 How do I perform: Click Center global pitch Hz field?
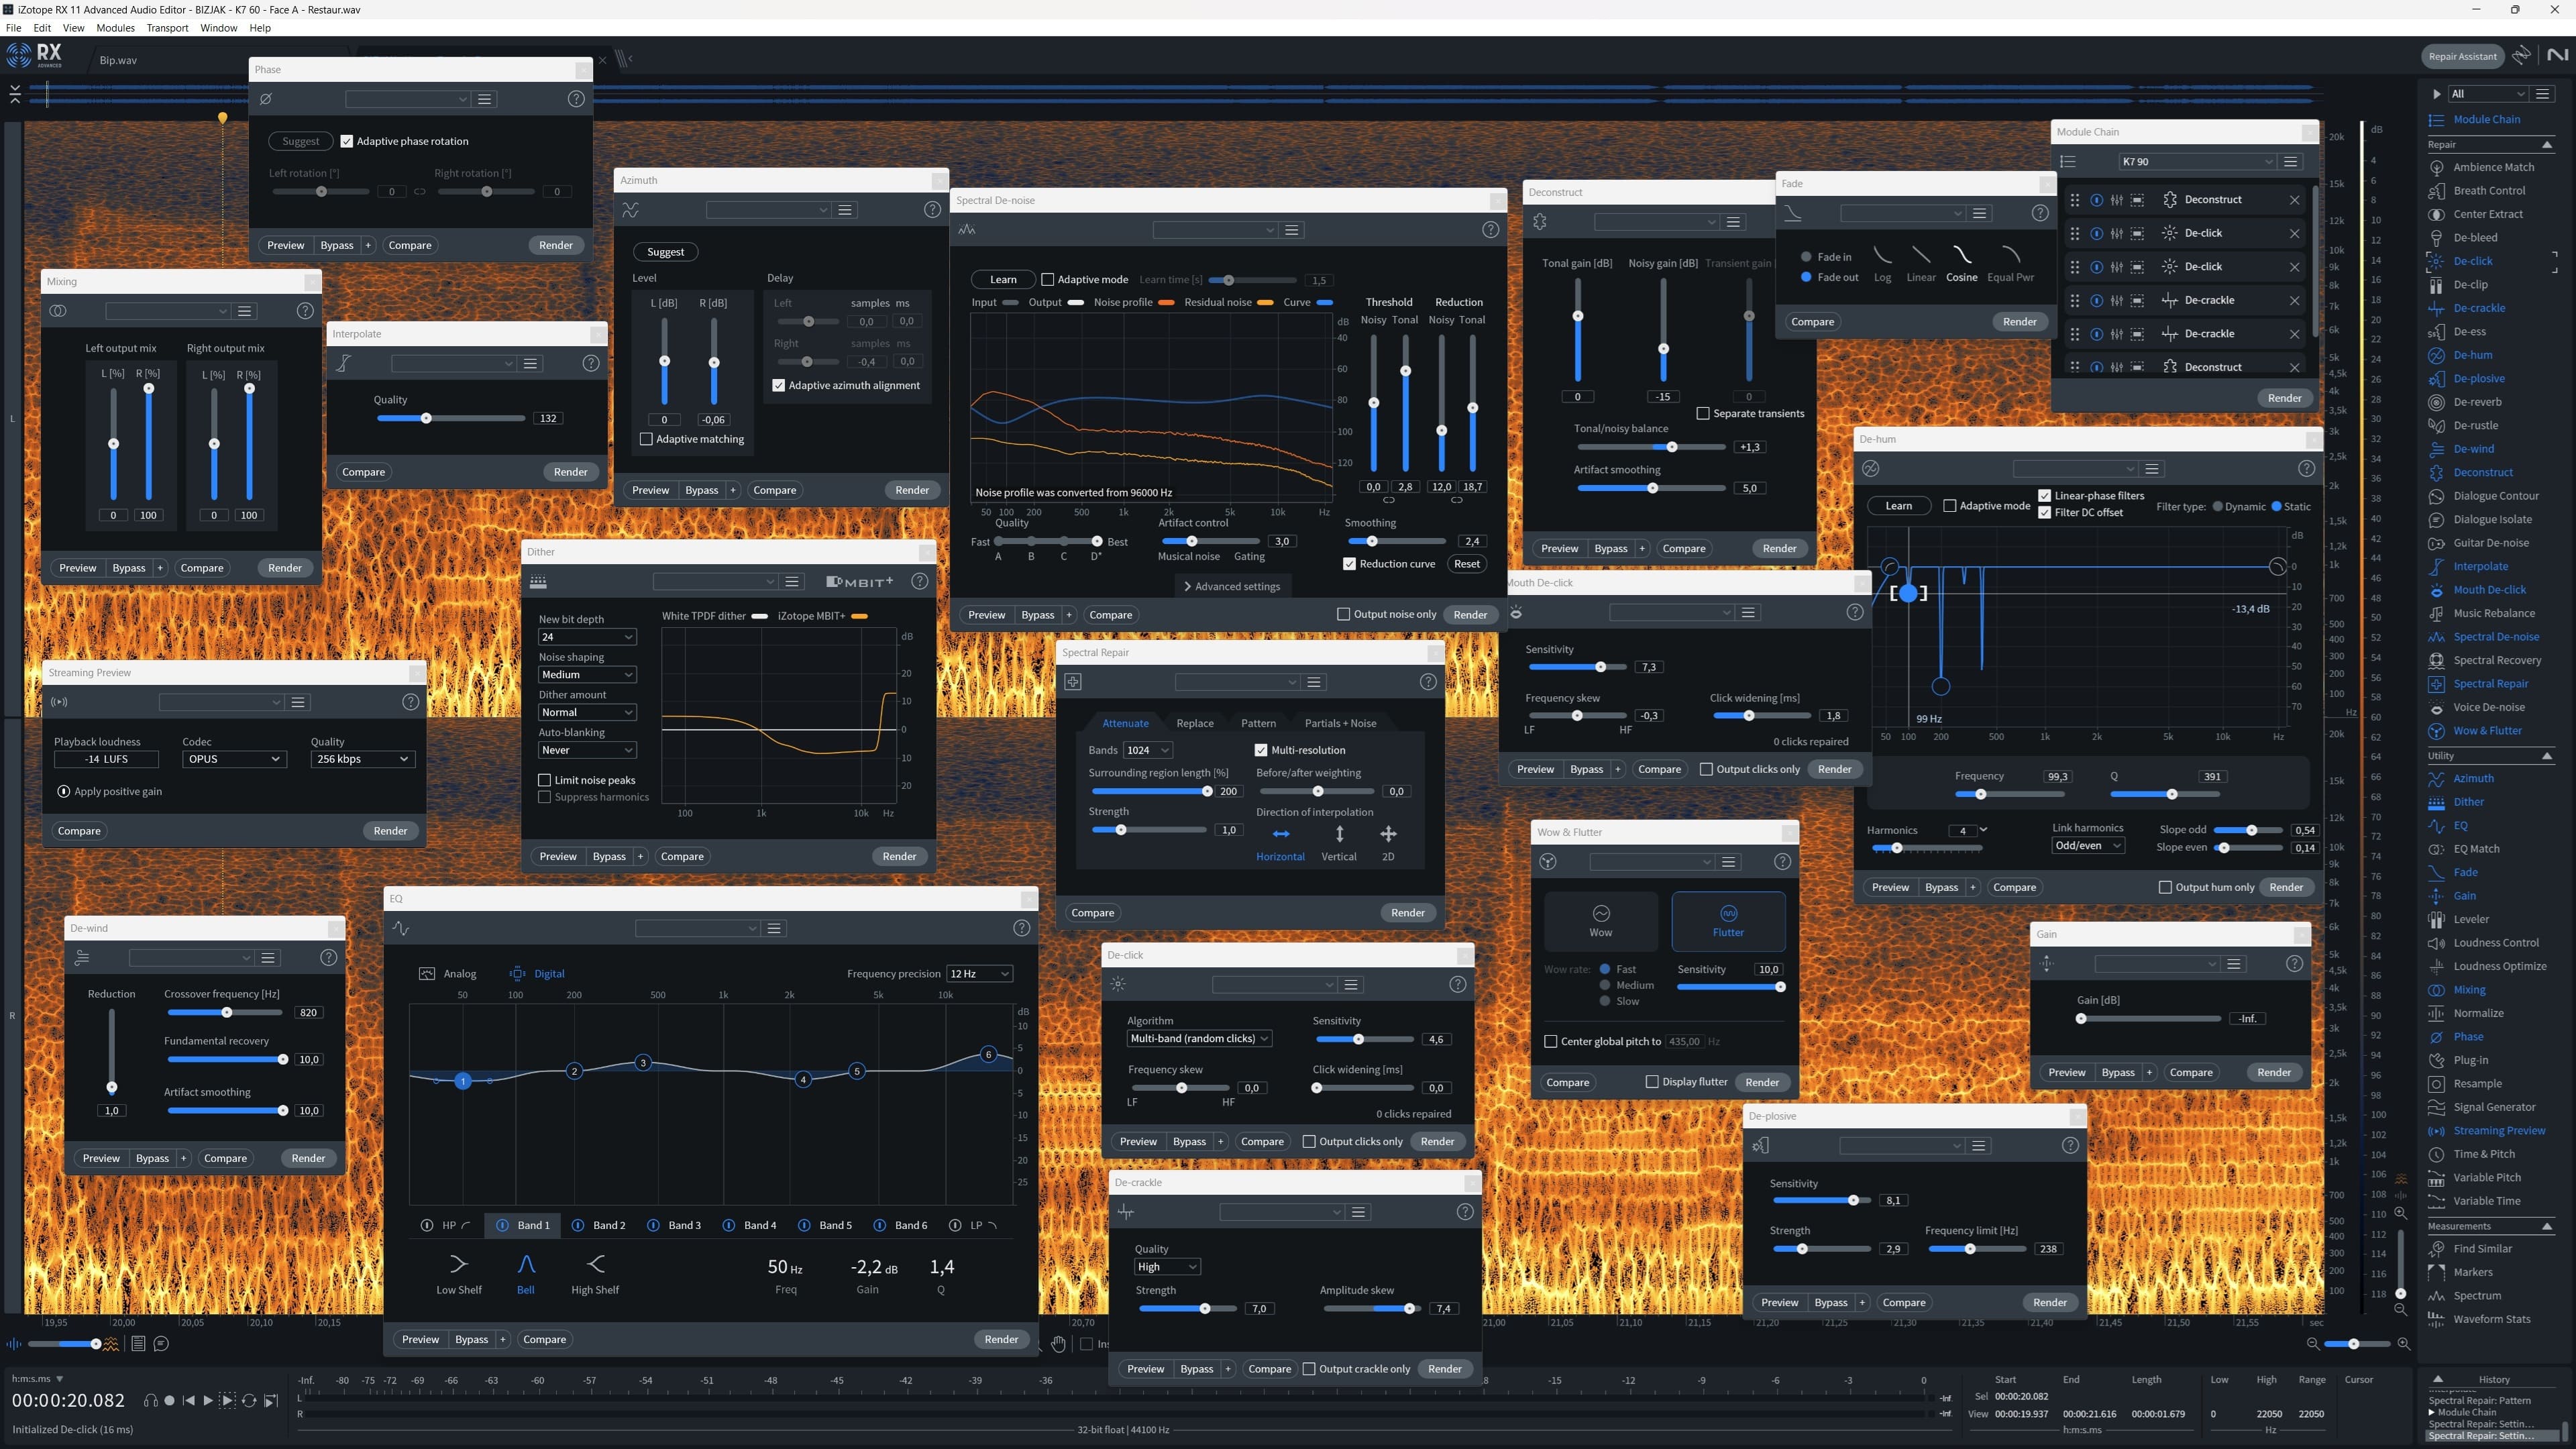tap(1684, 1041)
